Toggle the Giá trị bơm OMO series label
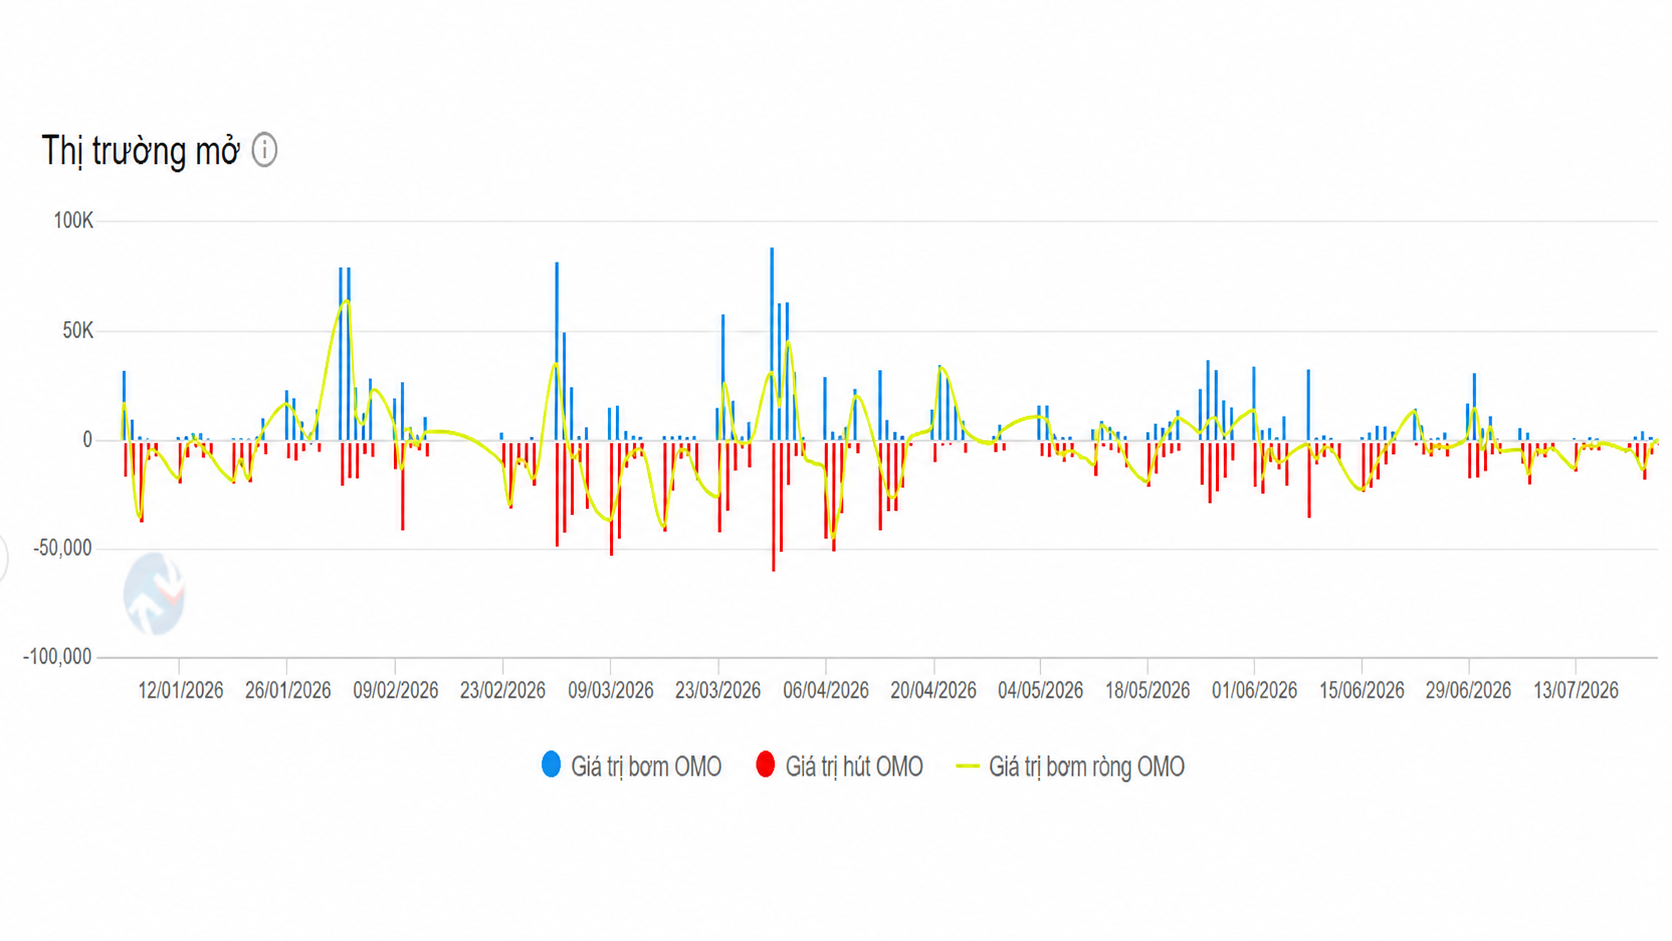 pyautogui.click(x=646, y=767)
